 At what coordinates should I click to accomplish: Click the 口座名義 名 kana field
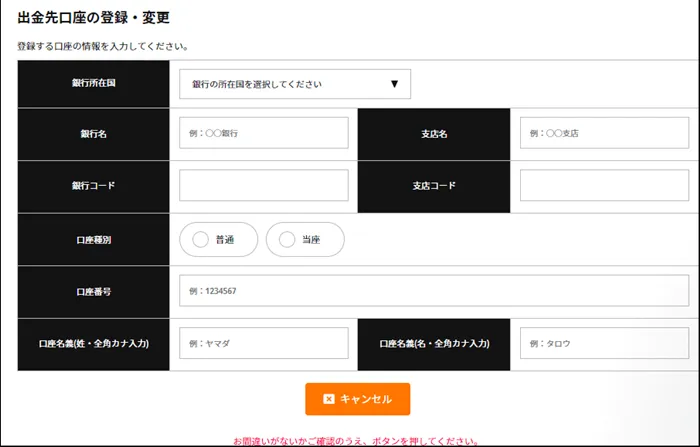[604, 343]
